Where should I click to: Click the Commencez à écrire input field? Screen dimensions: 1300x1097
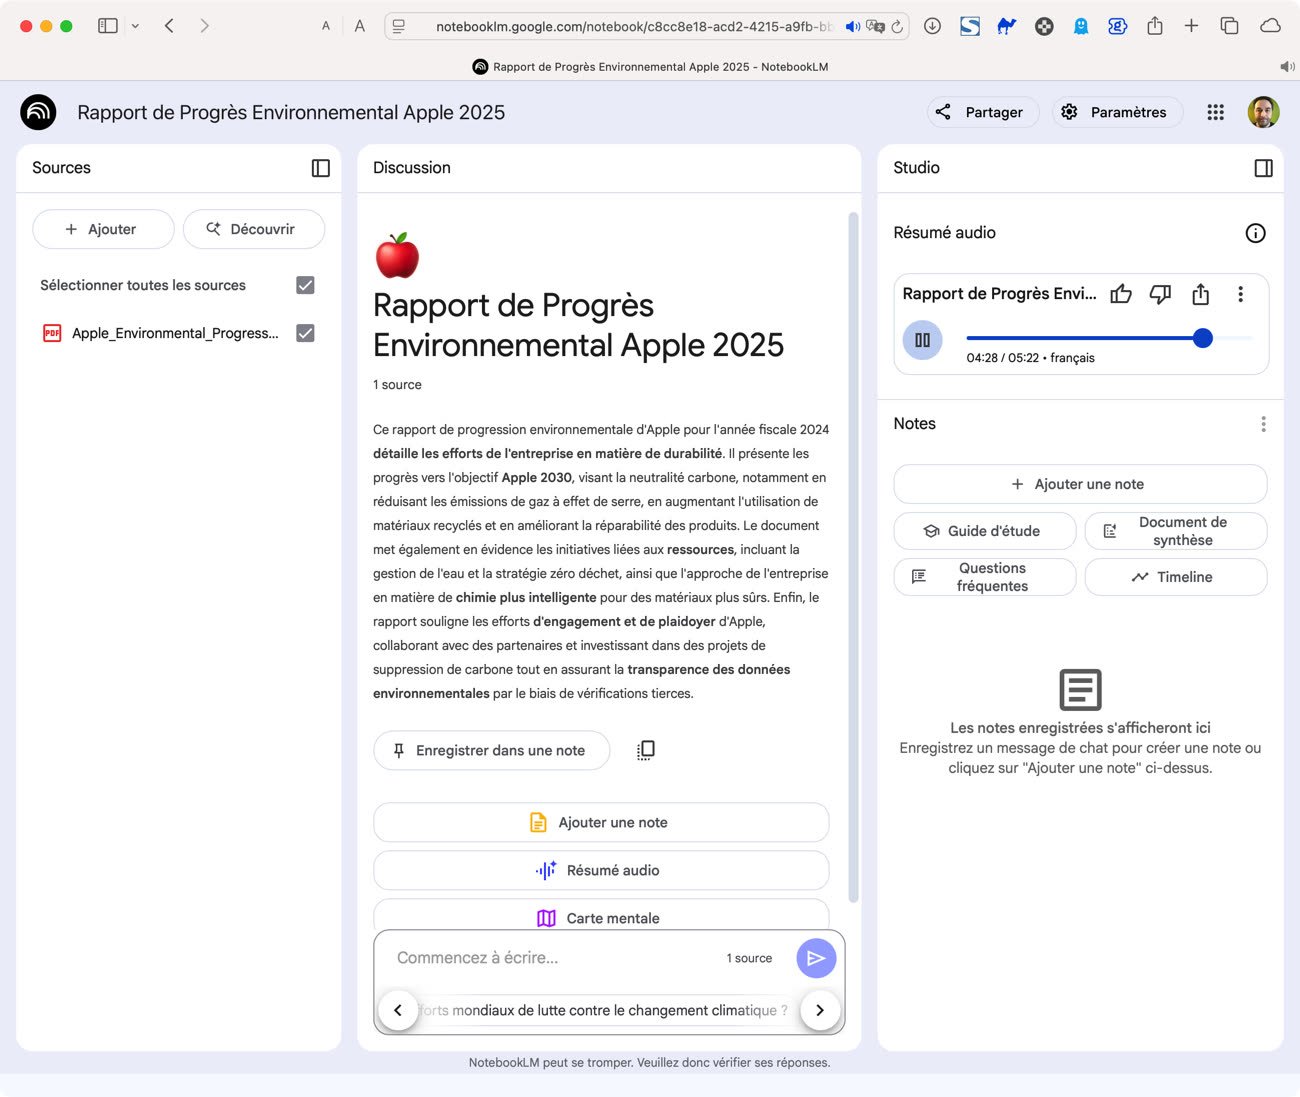tap(550, 957)
